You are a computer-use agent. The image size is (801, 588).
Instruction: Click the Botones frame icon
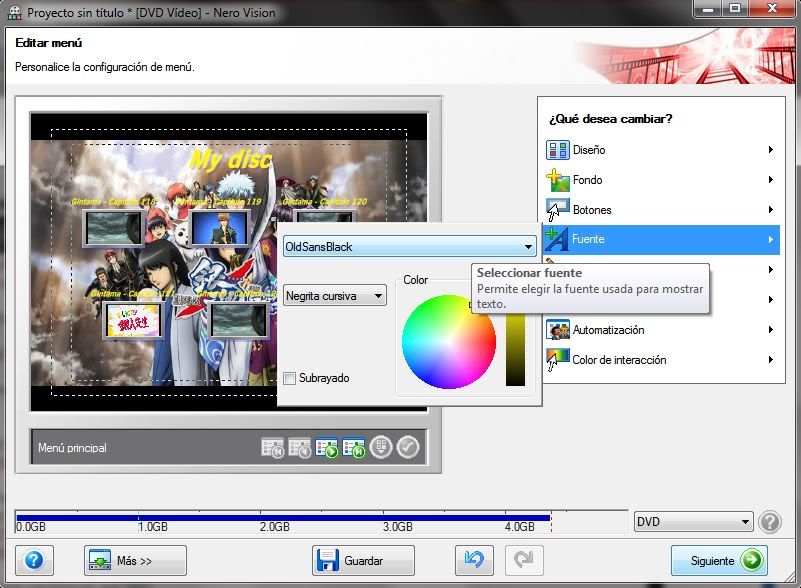point(557,209)
